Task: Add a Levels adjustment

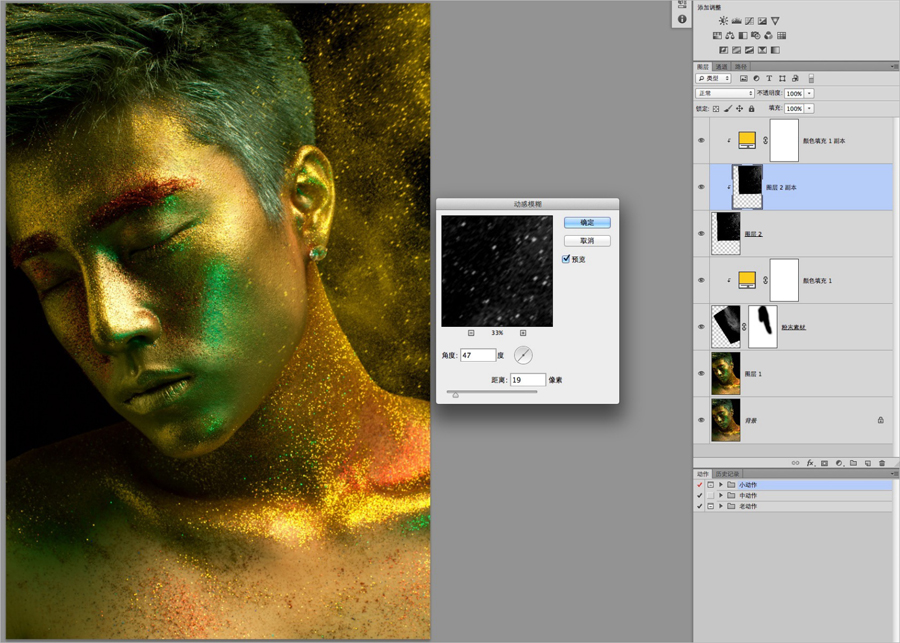Action: tap(736, 21)
